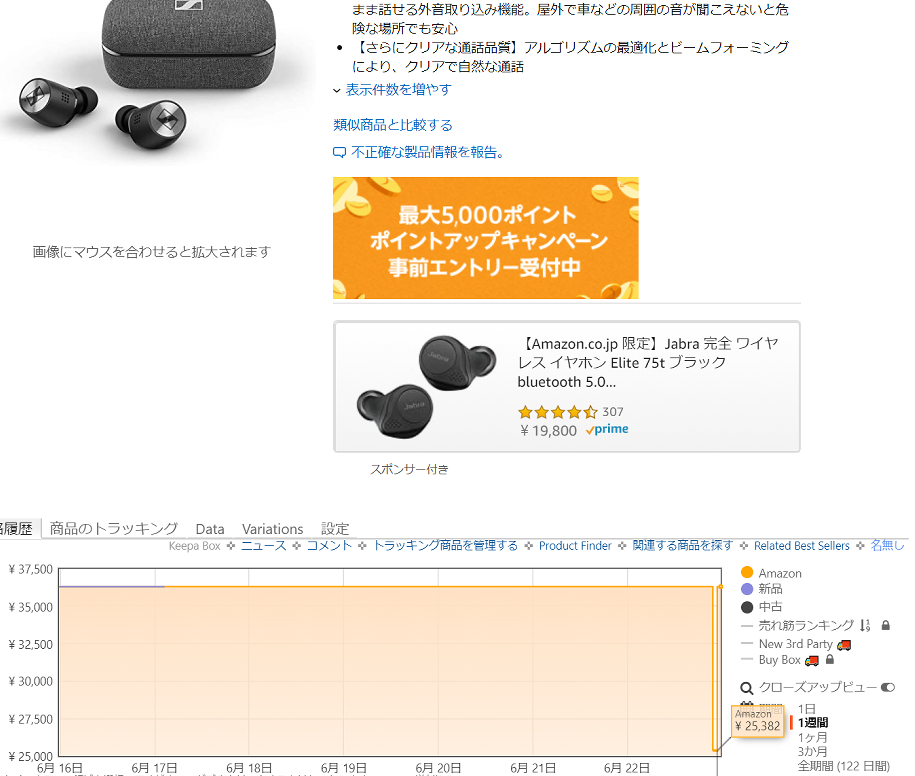This screenshot has height=776, width=915.
Task: Open the Product Finder link
Action: tap(575, 546)
